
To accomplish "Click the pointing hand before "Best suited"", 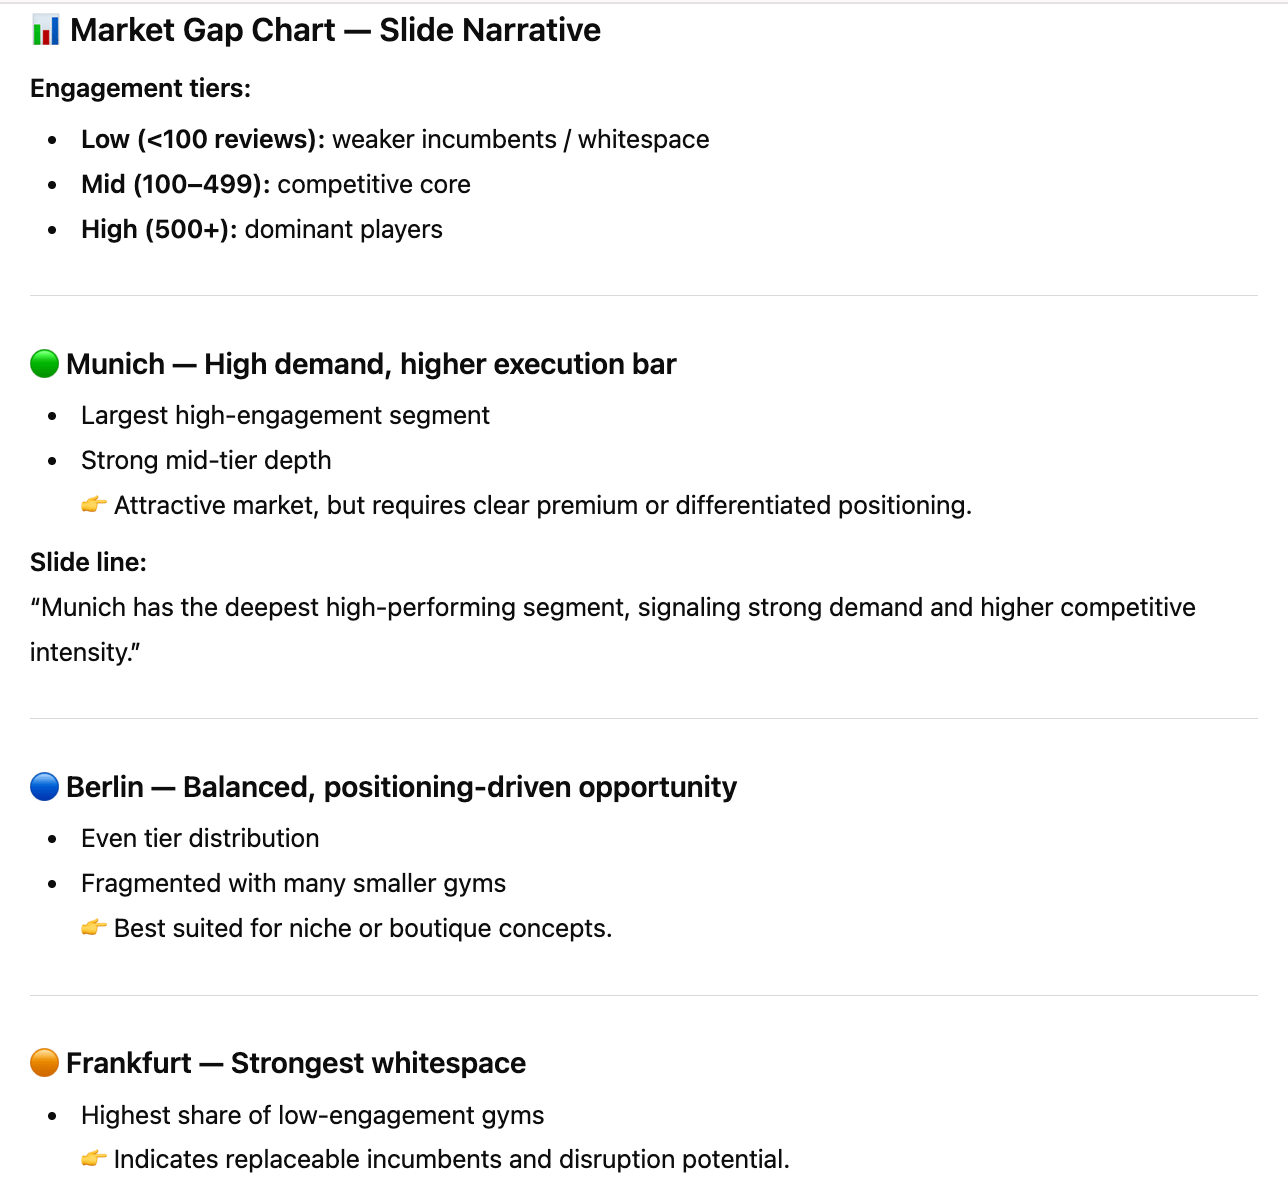I will click(x=94, y=928).
